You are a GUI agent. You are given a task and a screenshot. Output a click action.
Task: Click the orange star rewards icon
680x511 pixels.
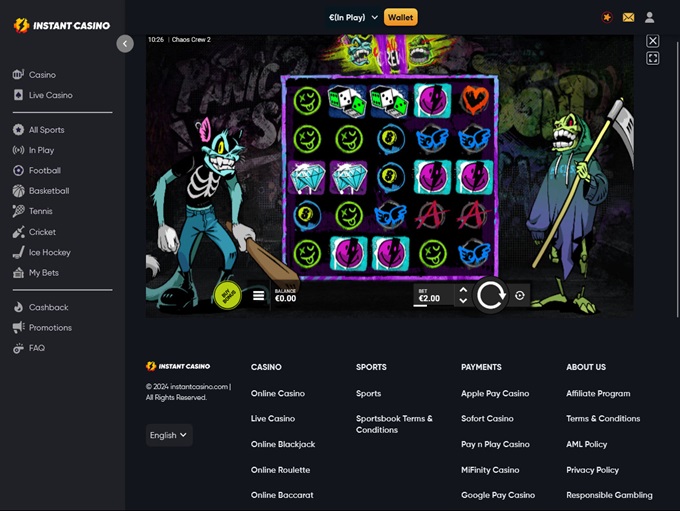tap(607, 17)
